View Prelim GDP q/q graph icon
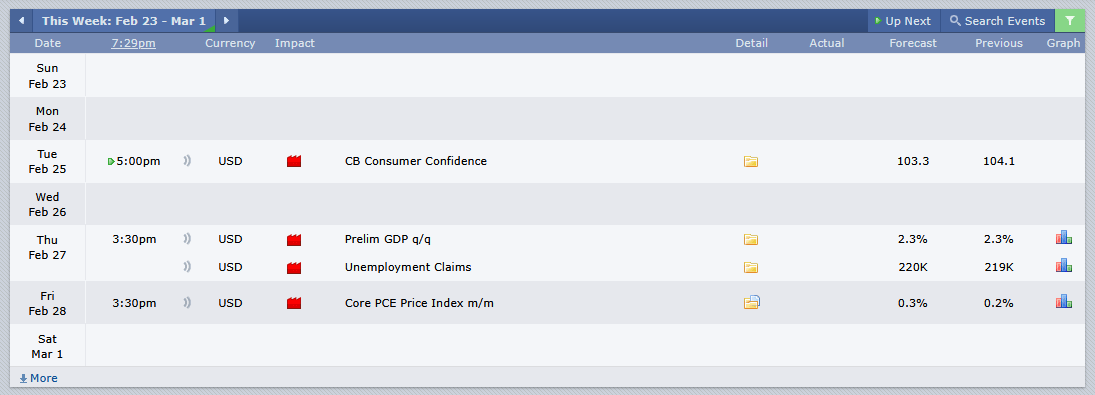The width and height of the screenshot is (1095, 395). 1063,238
